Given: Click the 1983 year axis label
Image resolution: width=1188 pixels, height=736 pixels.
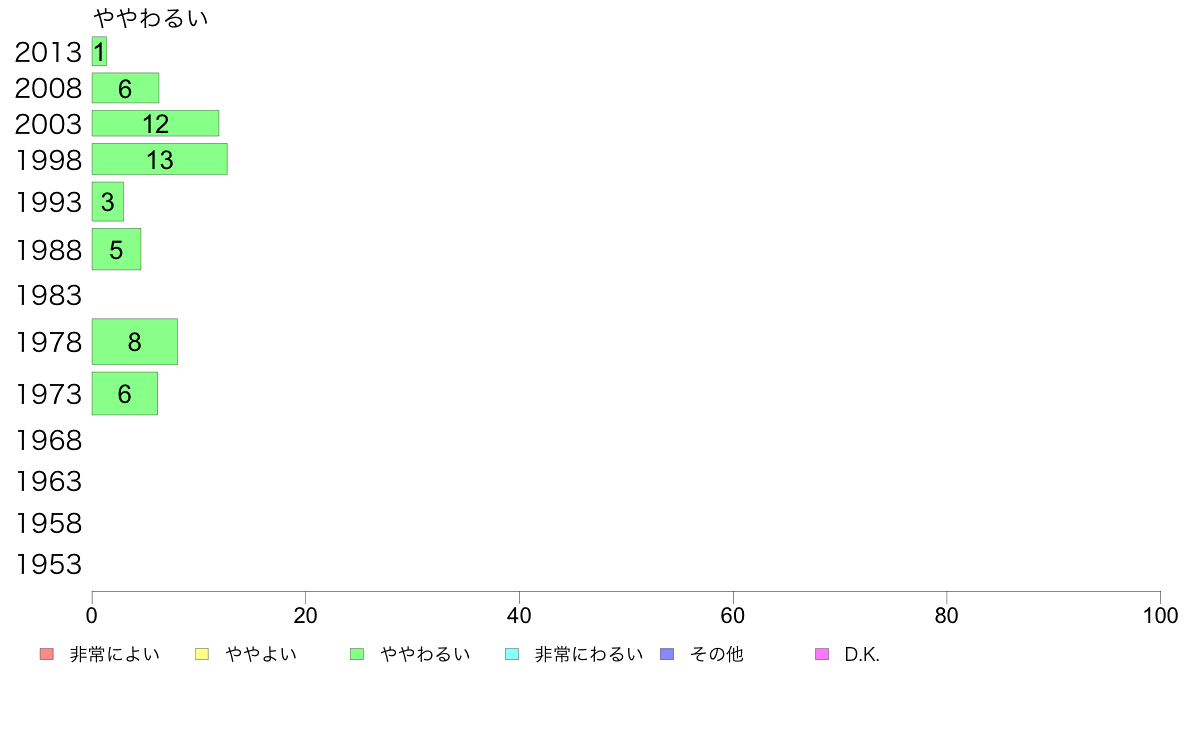Looking at the screenshot, I should [48, 296].
